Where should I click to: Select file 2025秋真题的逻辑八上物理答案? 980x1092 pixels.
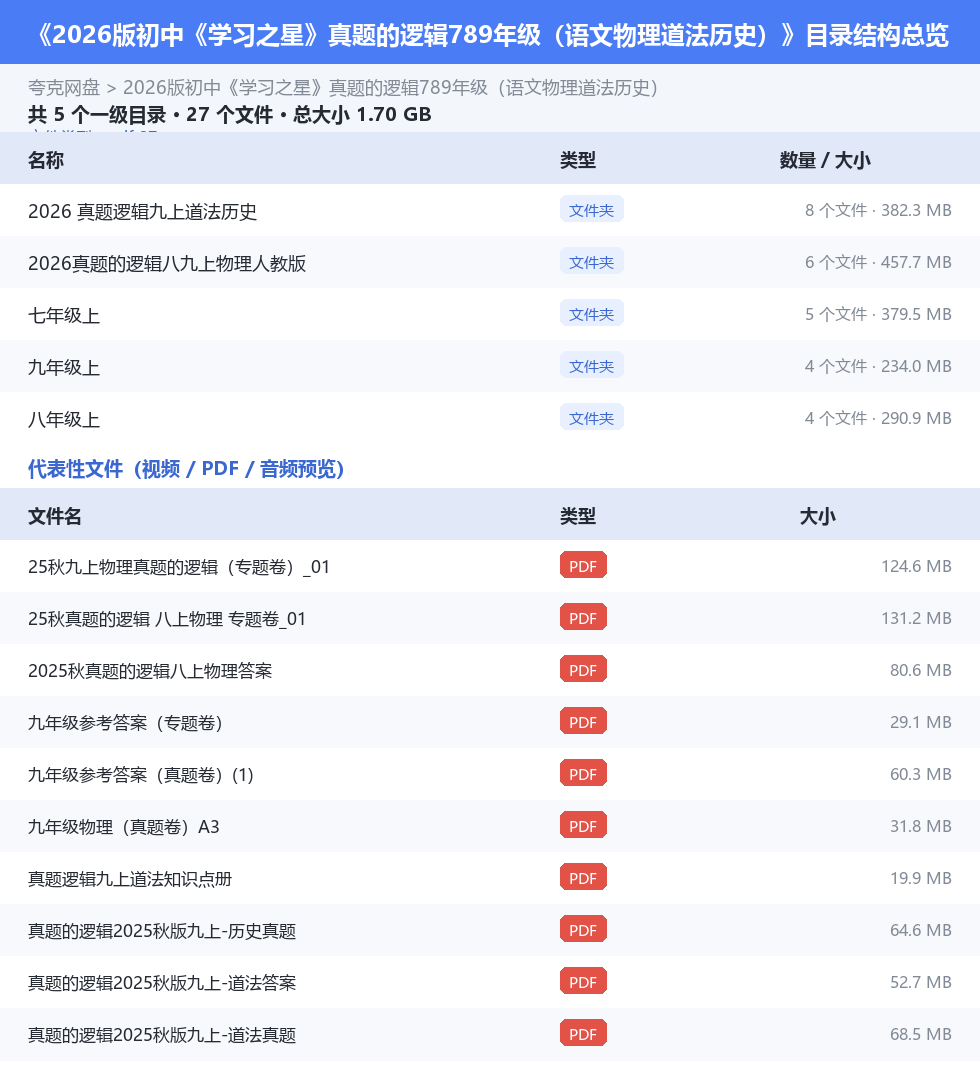click(x=150, y=671)
